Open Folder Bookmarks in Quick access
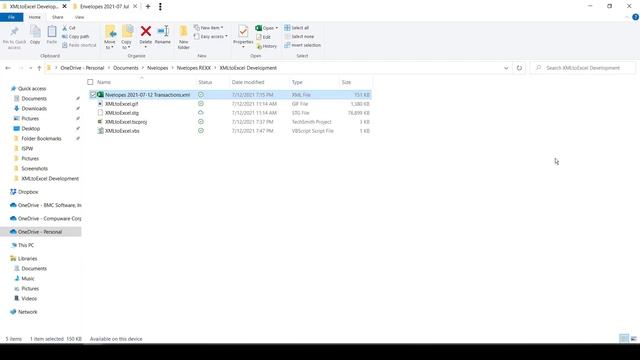The image size is (640, 360). coord(41,139)
